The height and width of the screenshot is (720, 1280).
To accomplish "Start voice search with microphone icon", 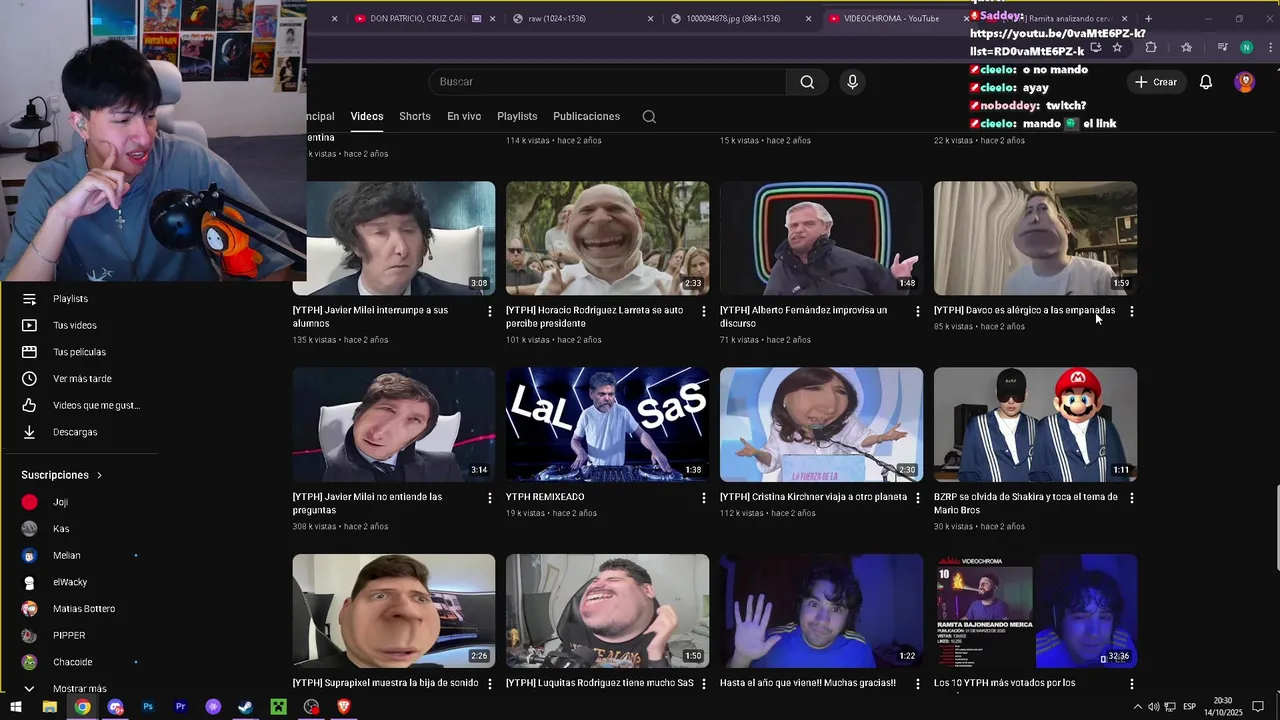I will tap(852, 82).
